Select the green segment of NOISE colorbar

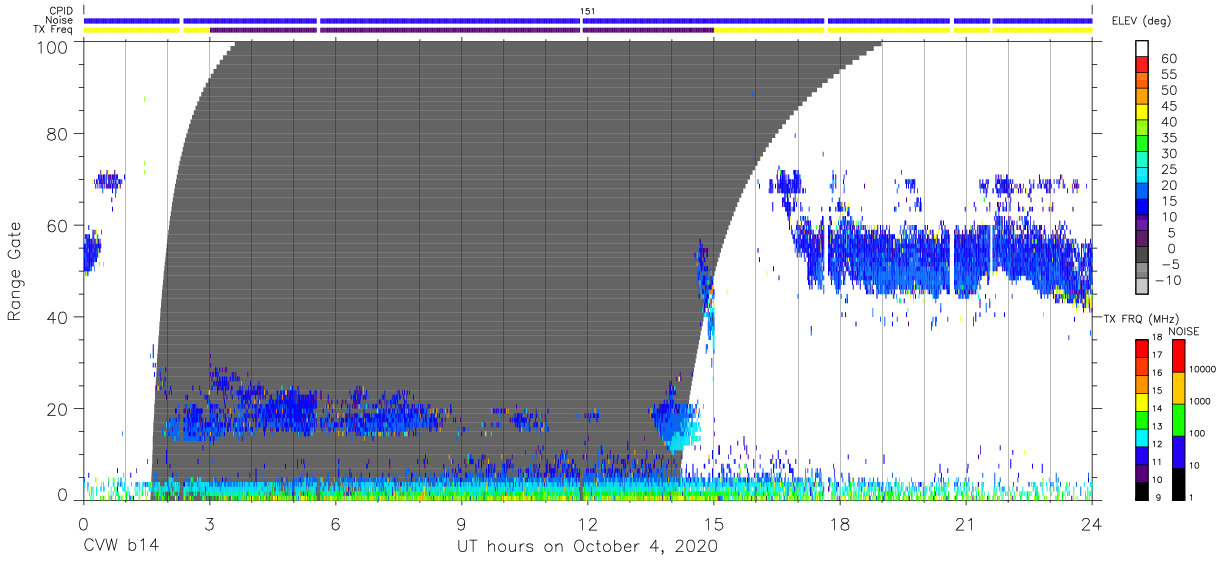[1179, 419]
